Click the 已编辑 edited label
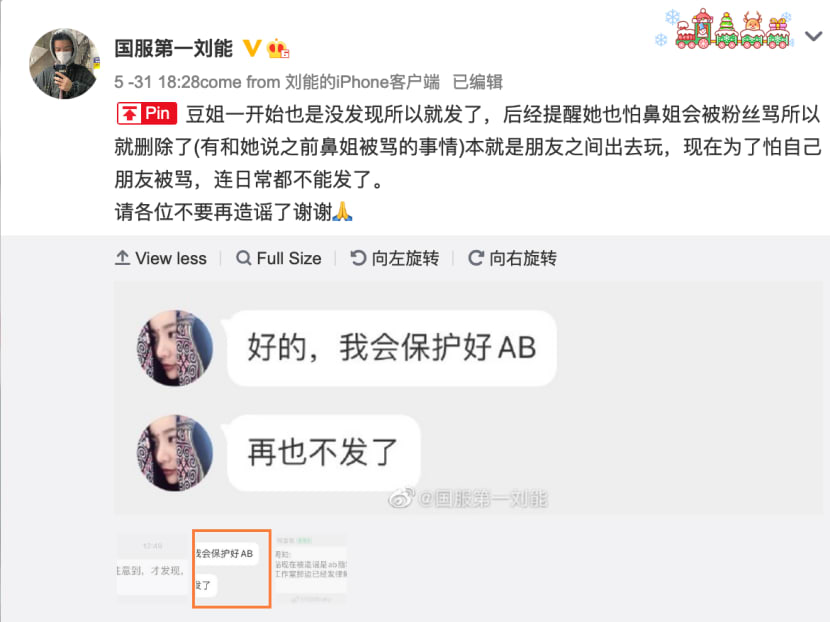830x622 pixels. click(x=478, y=82)
